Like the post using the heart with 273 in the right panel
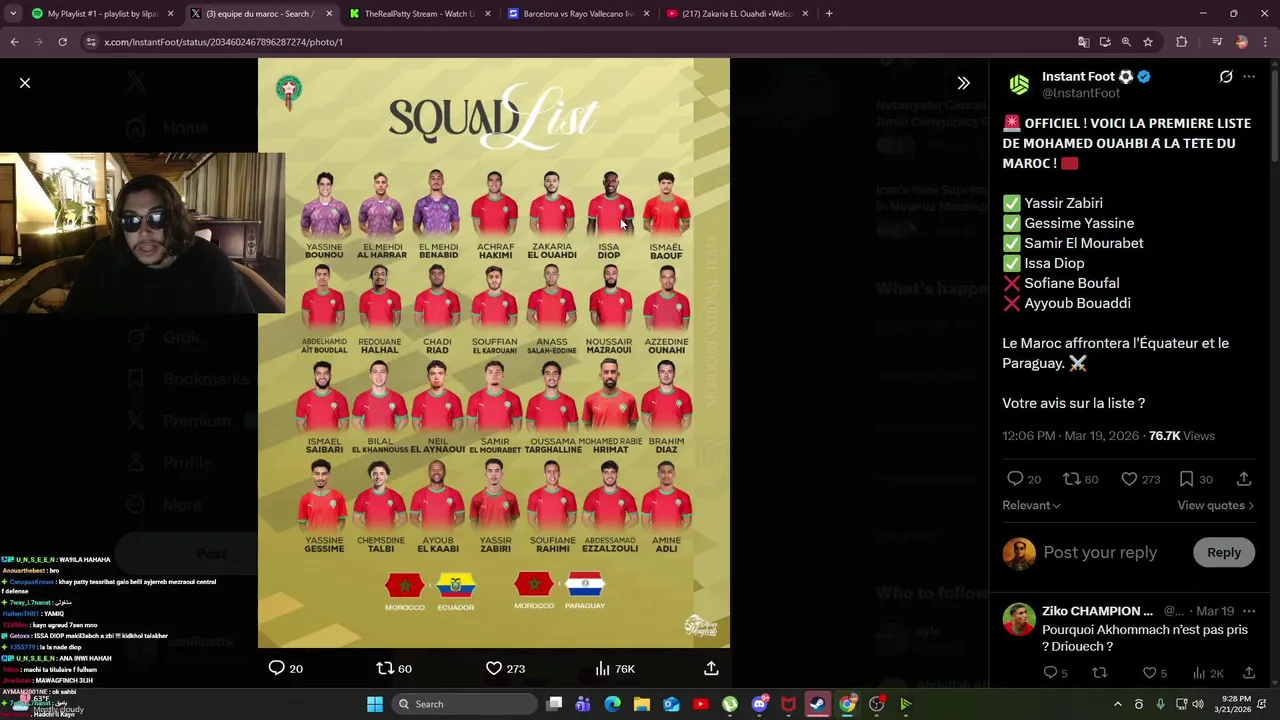The image size is (1280, 720). tap(1129, 479)
